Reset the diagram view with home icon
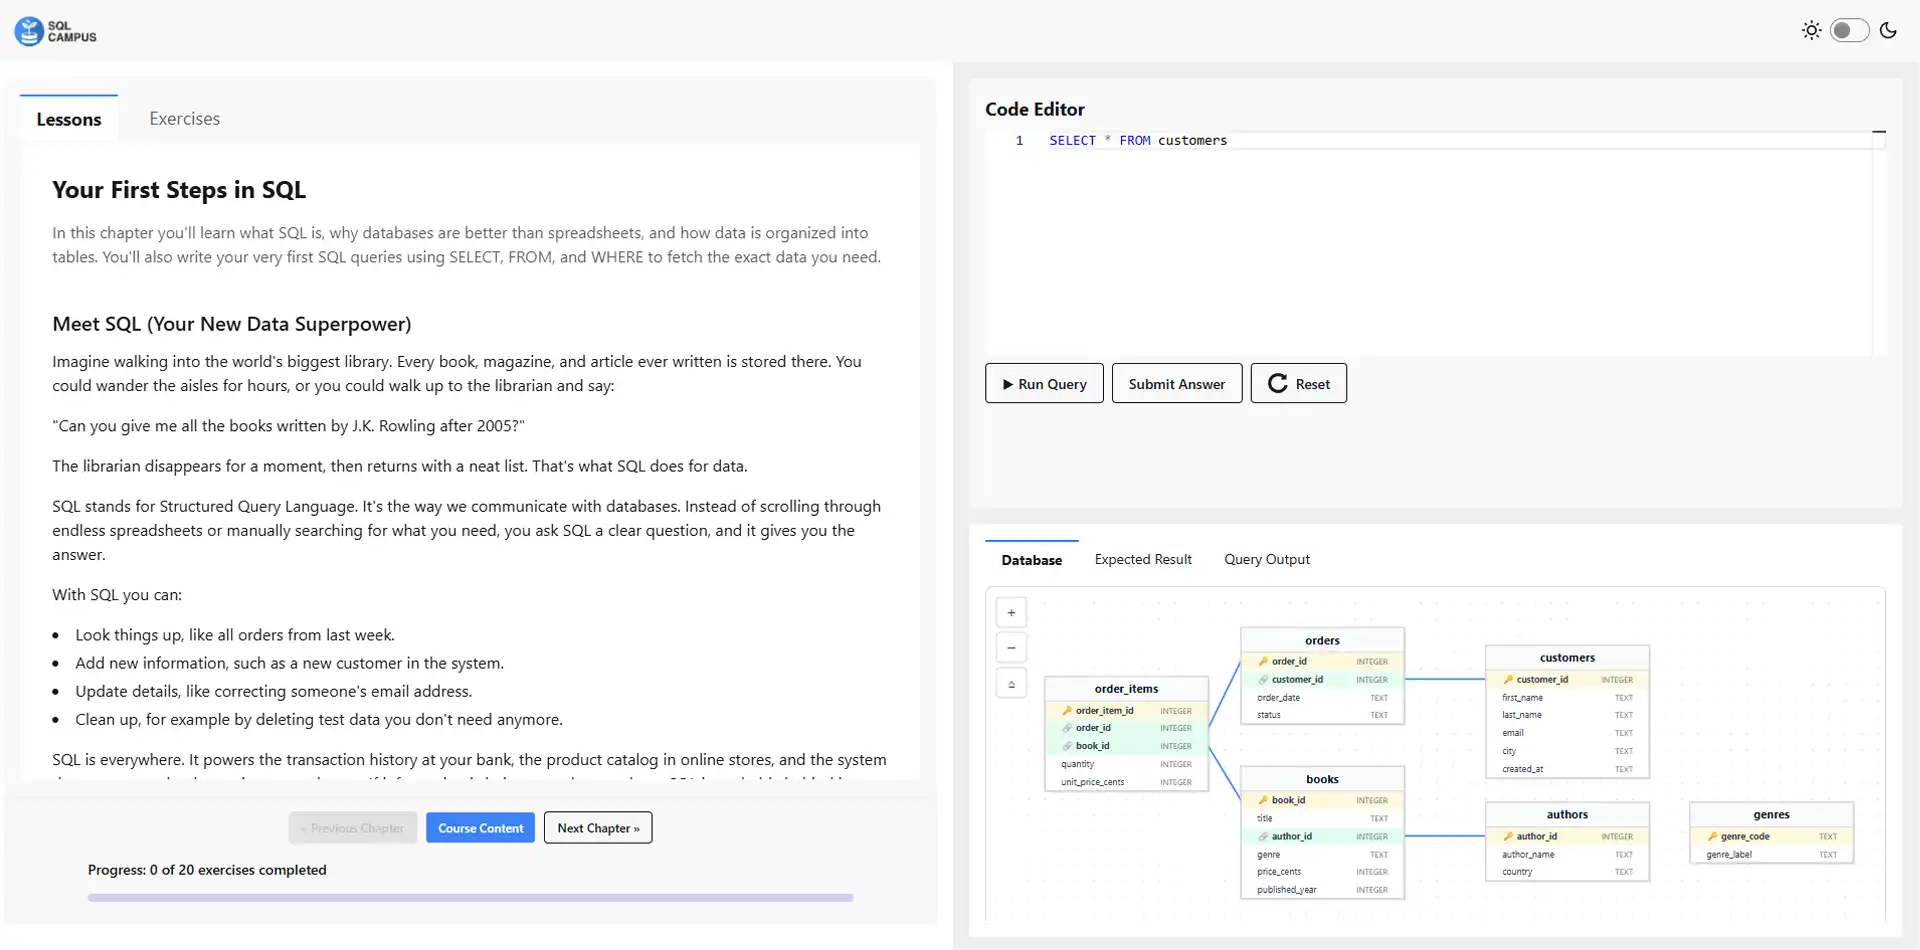Screen dimensions: 1920x950 (x=1011, y=684)
